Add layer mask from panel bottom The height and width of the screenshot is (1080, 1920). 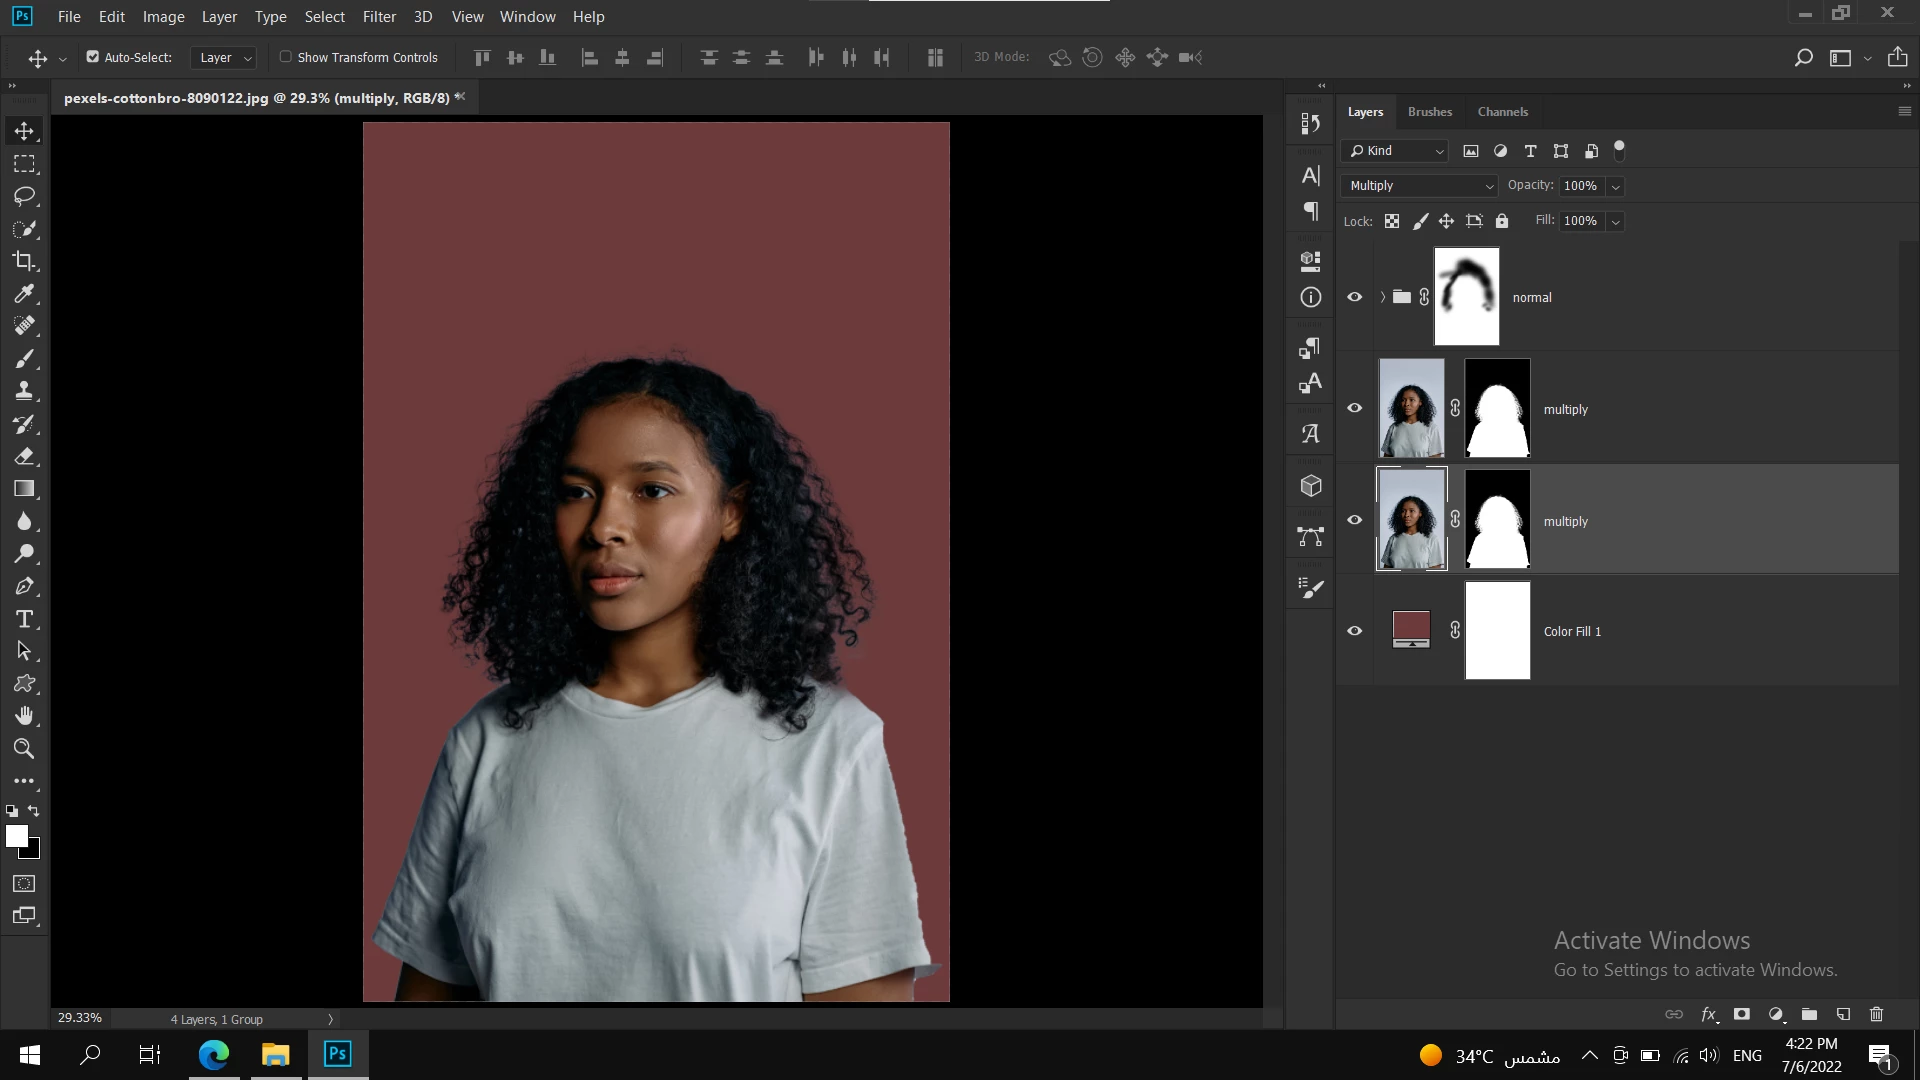point(1742,1014)
